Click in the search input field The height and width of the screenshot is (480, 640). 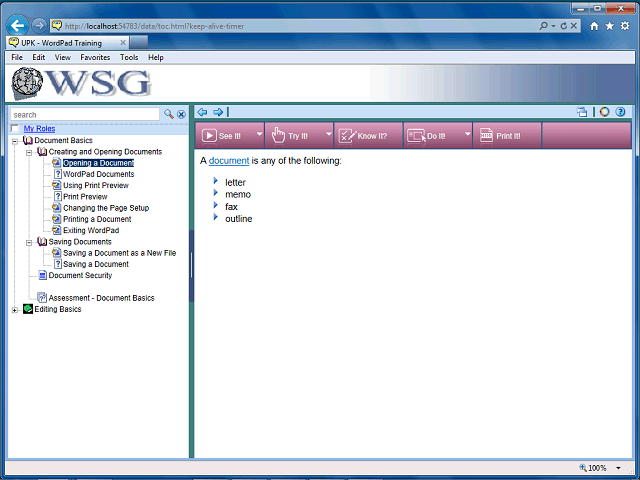click(84, 115)
